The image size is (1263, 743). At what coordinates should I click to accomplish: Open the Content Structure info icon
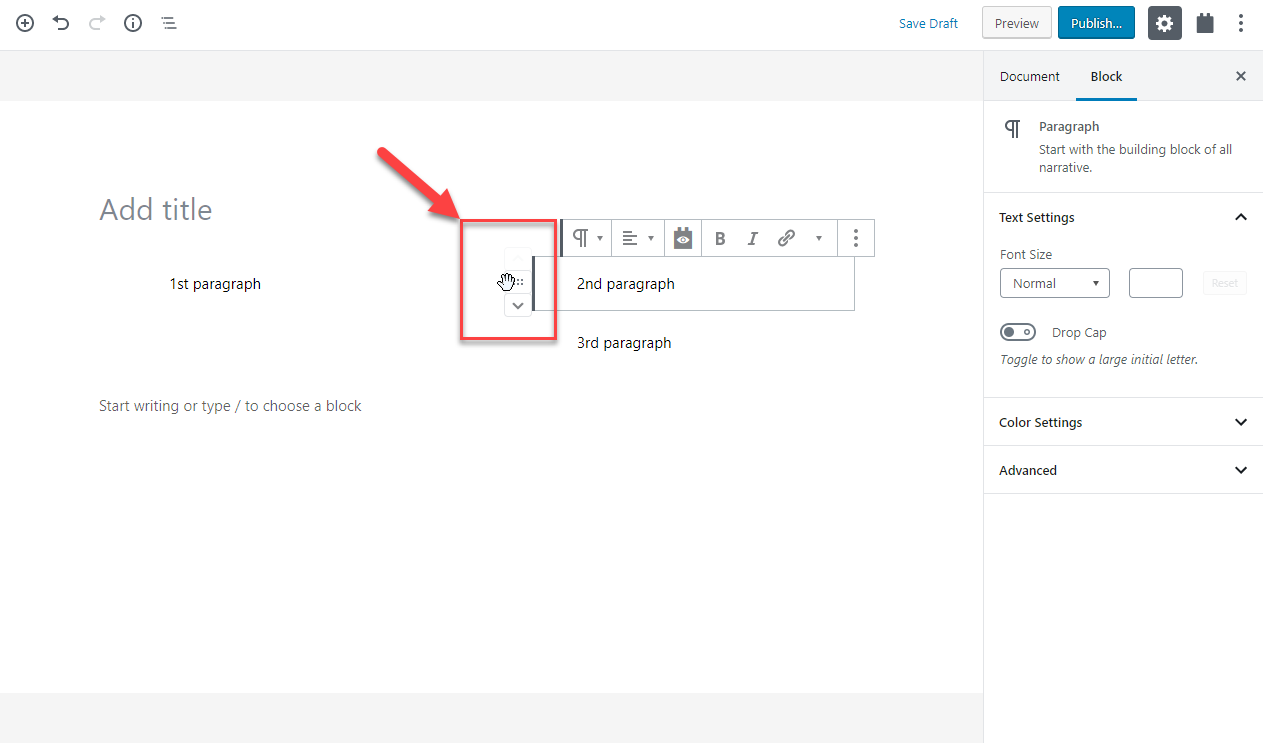tap(132, 23)
